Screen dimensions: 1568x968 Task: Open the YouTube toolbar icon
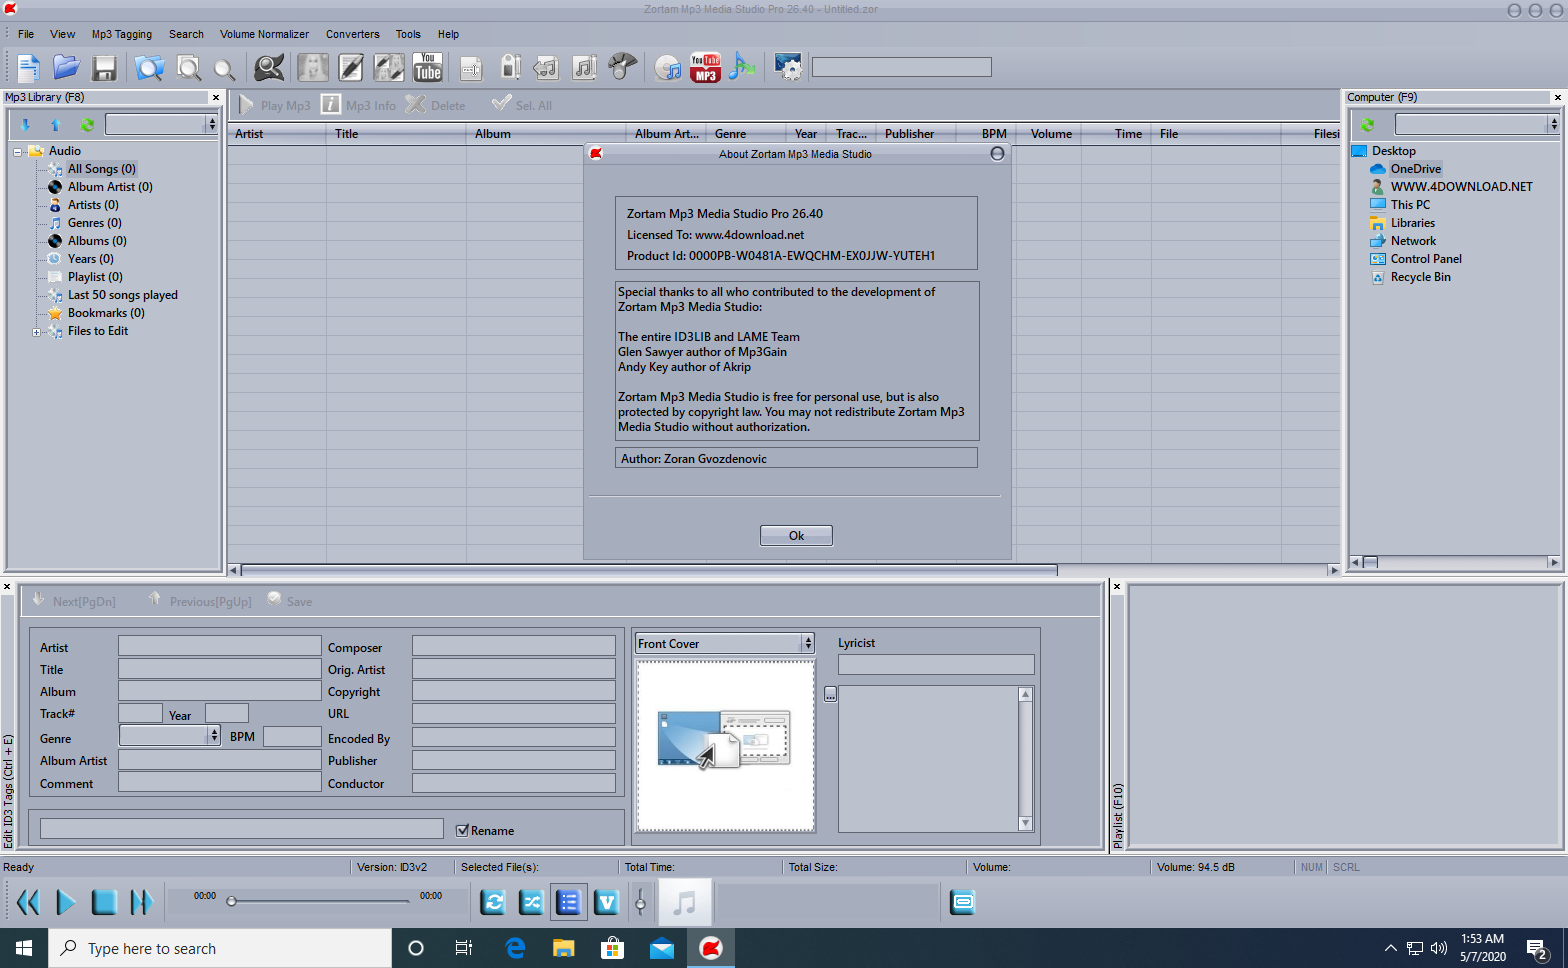tap(428, 67)
